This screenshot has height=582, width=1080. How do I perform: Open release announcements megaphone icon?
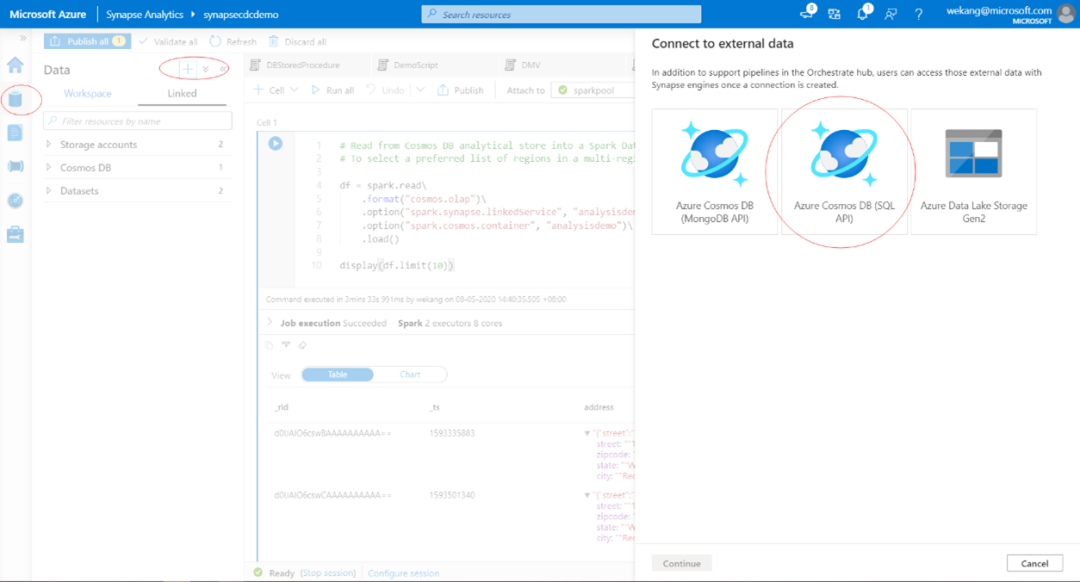coord(806,13)
